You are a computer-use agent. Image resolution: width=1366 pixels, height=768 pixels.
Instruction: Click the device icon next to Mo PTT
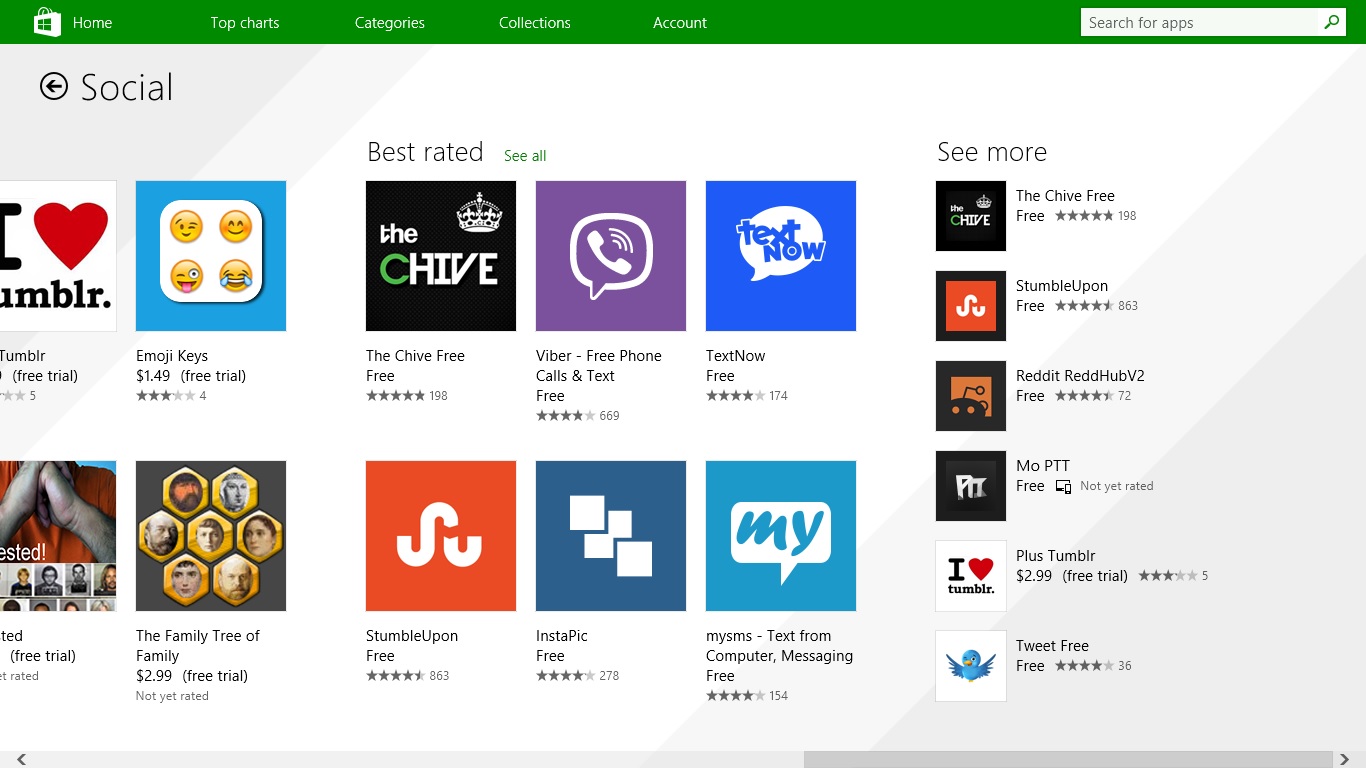[1062, 486]
